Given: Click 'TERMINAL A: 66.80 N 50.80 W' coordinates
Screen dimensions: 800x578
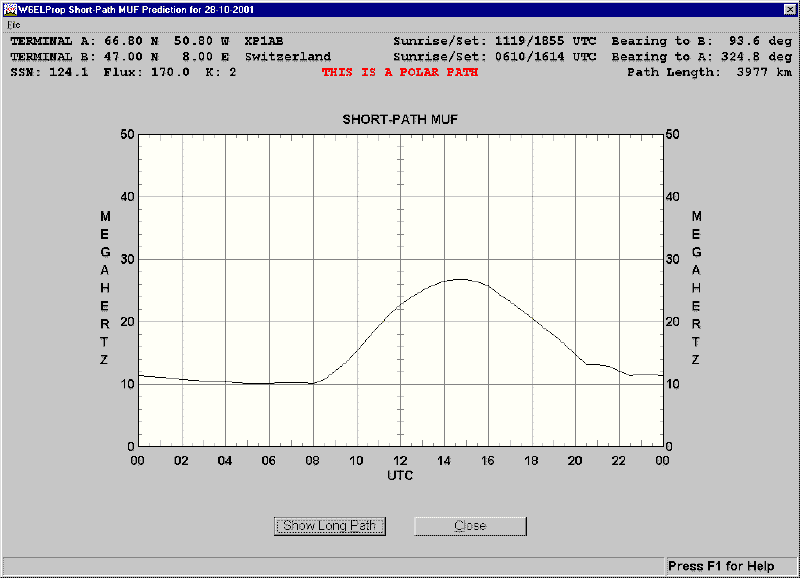Looking at the screenshot, I should click(x=120, y=41).
